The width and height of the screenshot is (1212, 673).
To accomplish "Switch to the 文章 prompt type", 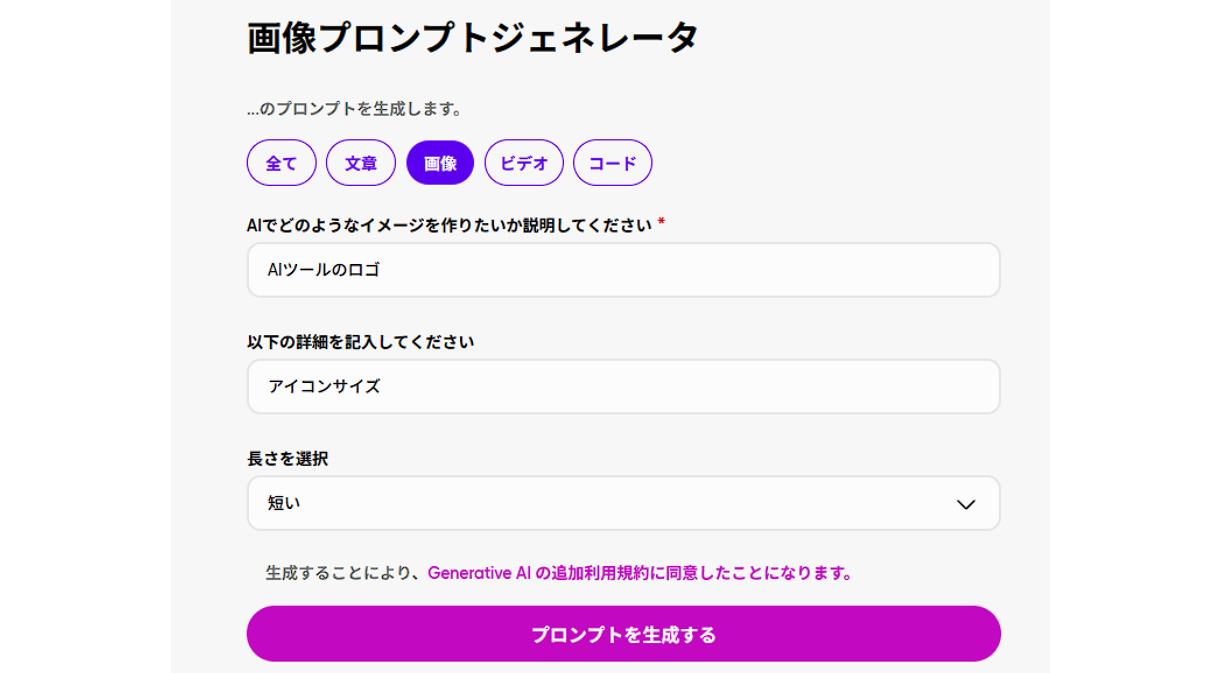I will (x=360, y=163).
